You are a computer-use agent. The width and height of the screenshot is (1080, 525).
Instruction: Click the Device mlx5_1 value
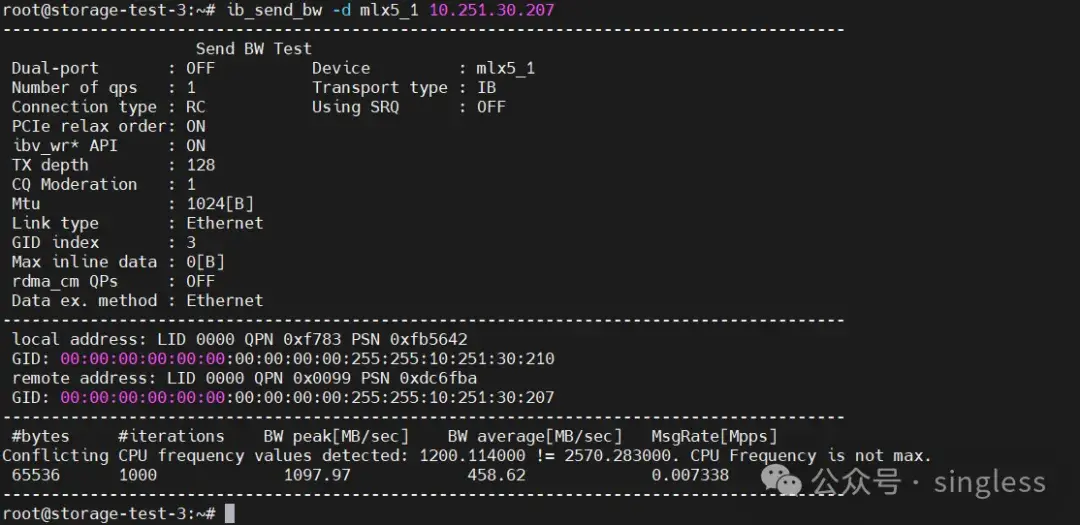(x=506, y=68)
